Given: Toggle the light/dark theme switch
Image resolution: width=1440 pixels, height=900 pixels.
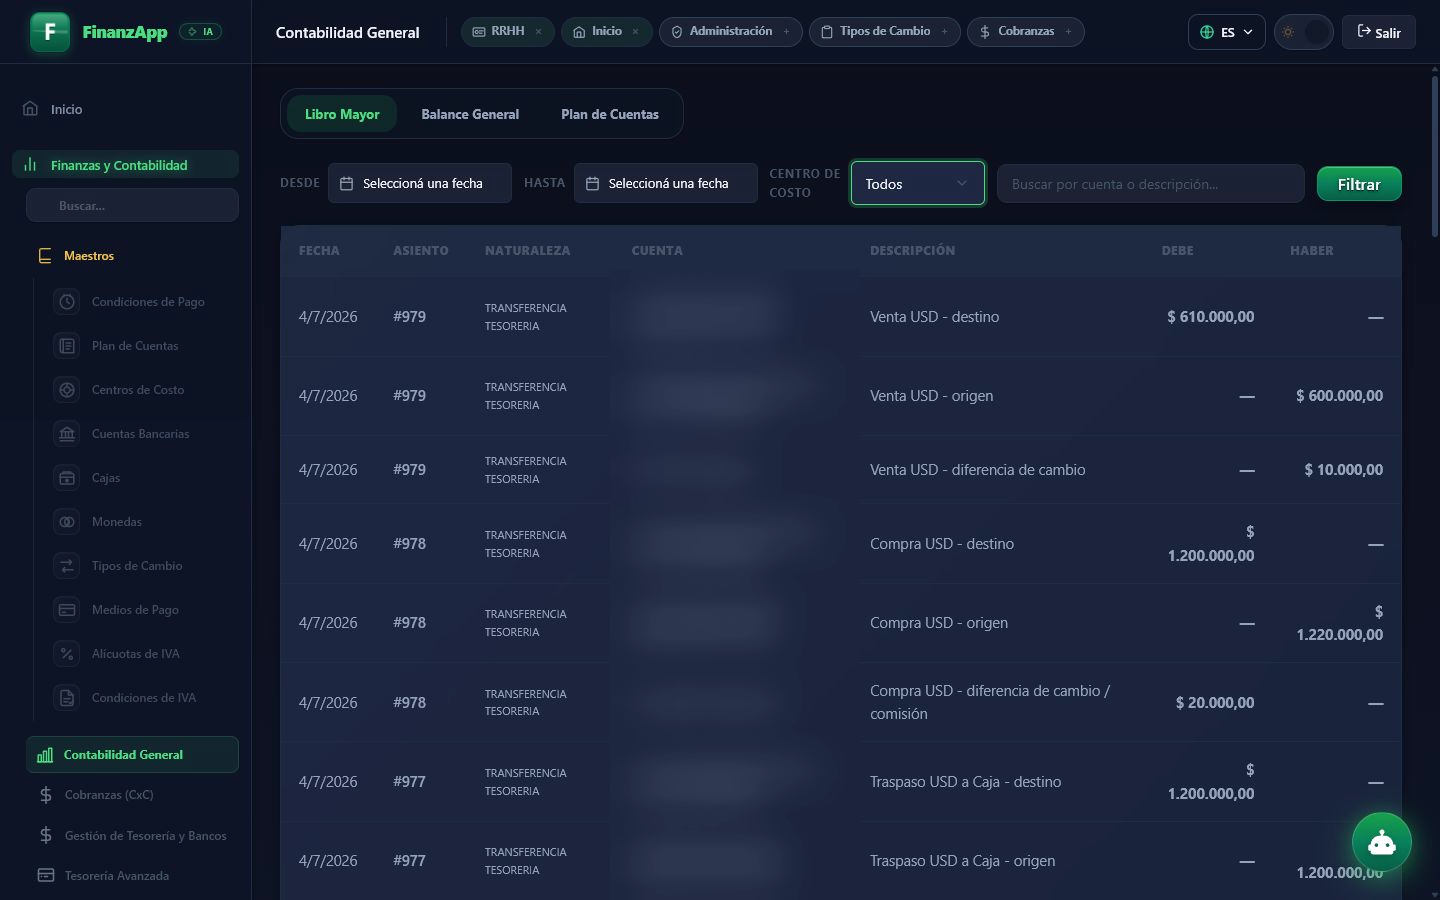Looking at the screenshot, I should point(1303,32).
